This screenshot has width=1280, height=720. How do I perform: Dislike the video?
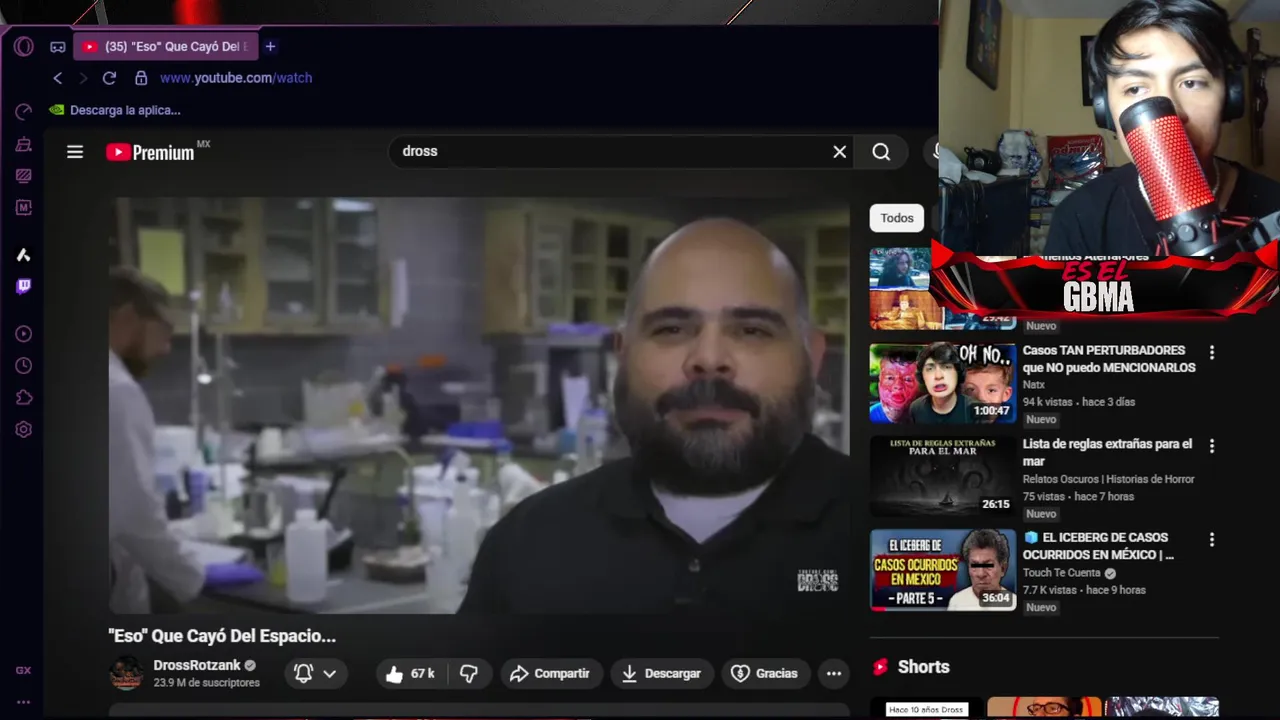point(468,674)
